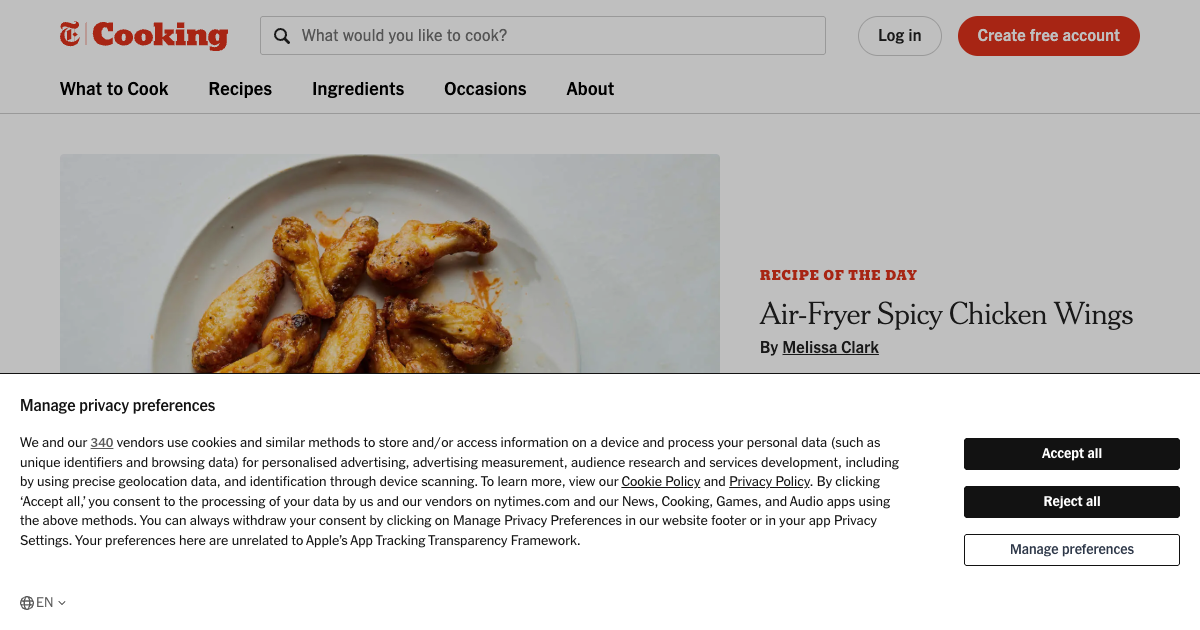
Task: Accept all cookies
Action: pos(1071,453)
